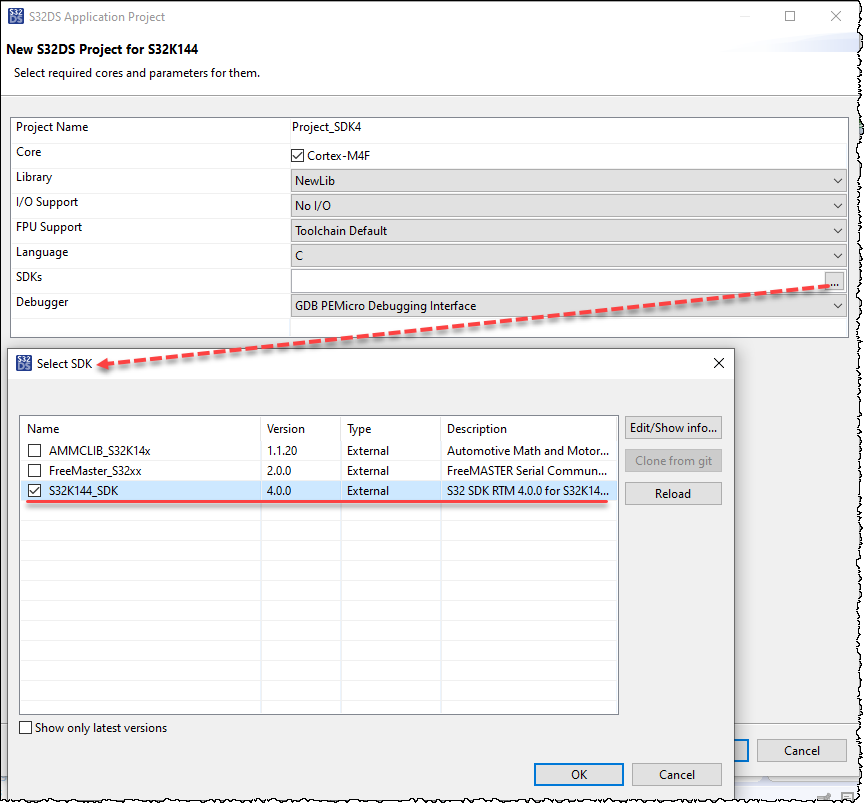
Task: Confirm SDK selection with OK
Action: click(578, 774)
